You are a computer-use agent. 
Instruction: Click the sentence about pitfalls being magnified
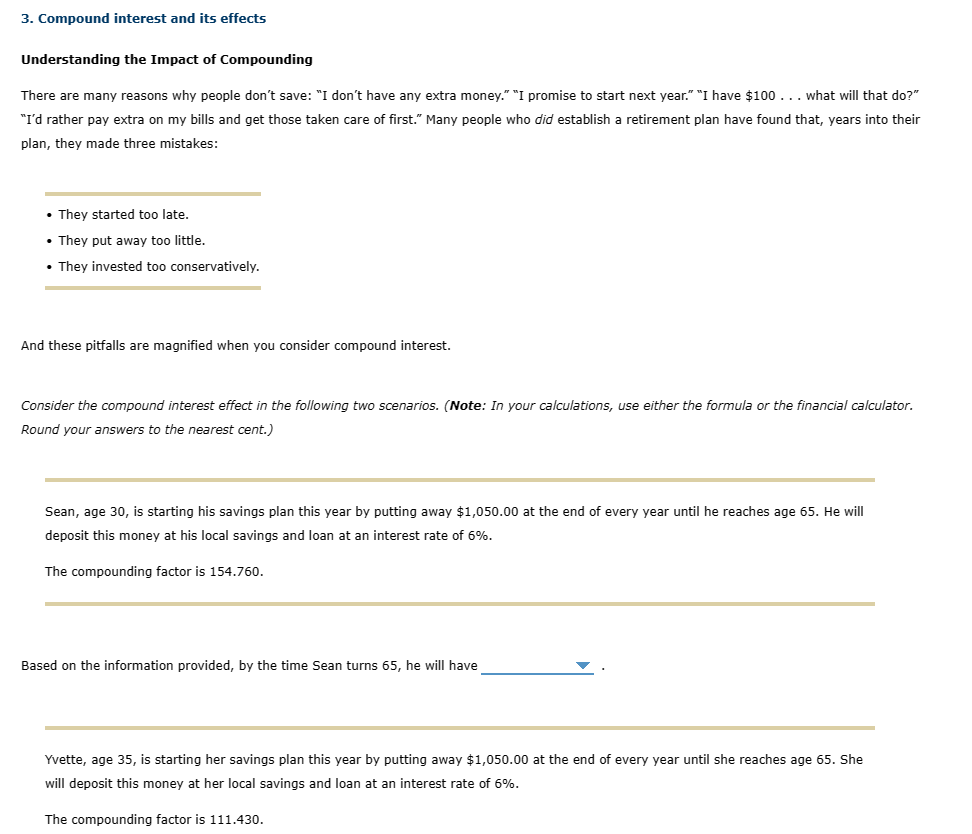235,345
